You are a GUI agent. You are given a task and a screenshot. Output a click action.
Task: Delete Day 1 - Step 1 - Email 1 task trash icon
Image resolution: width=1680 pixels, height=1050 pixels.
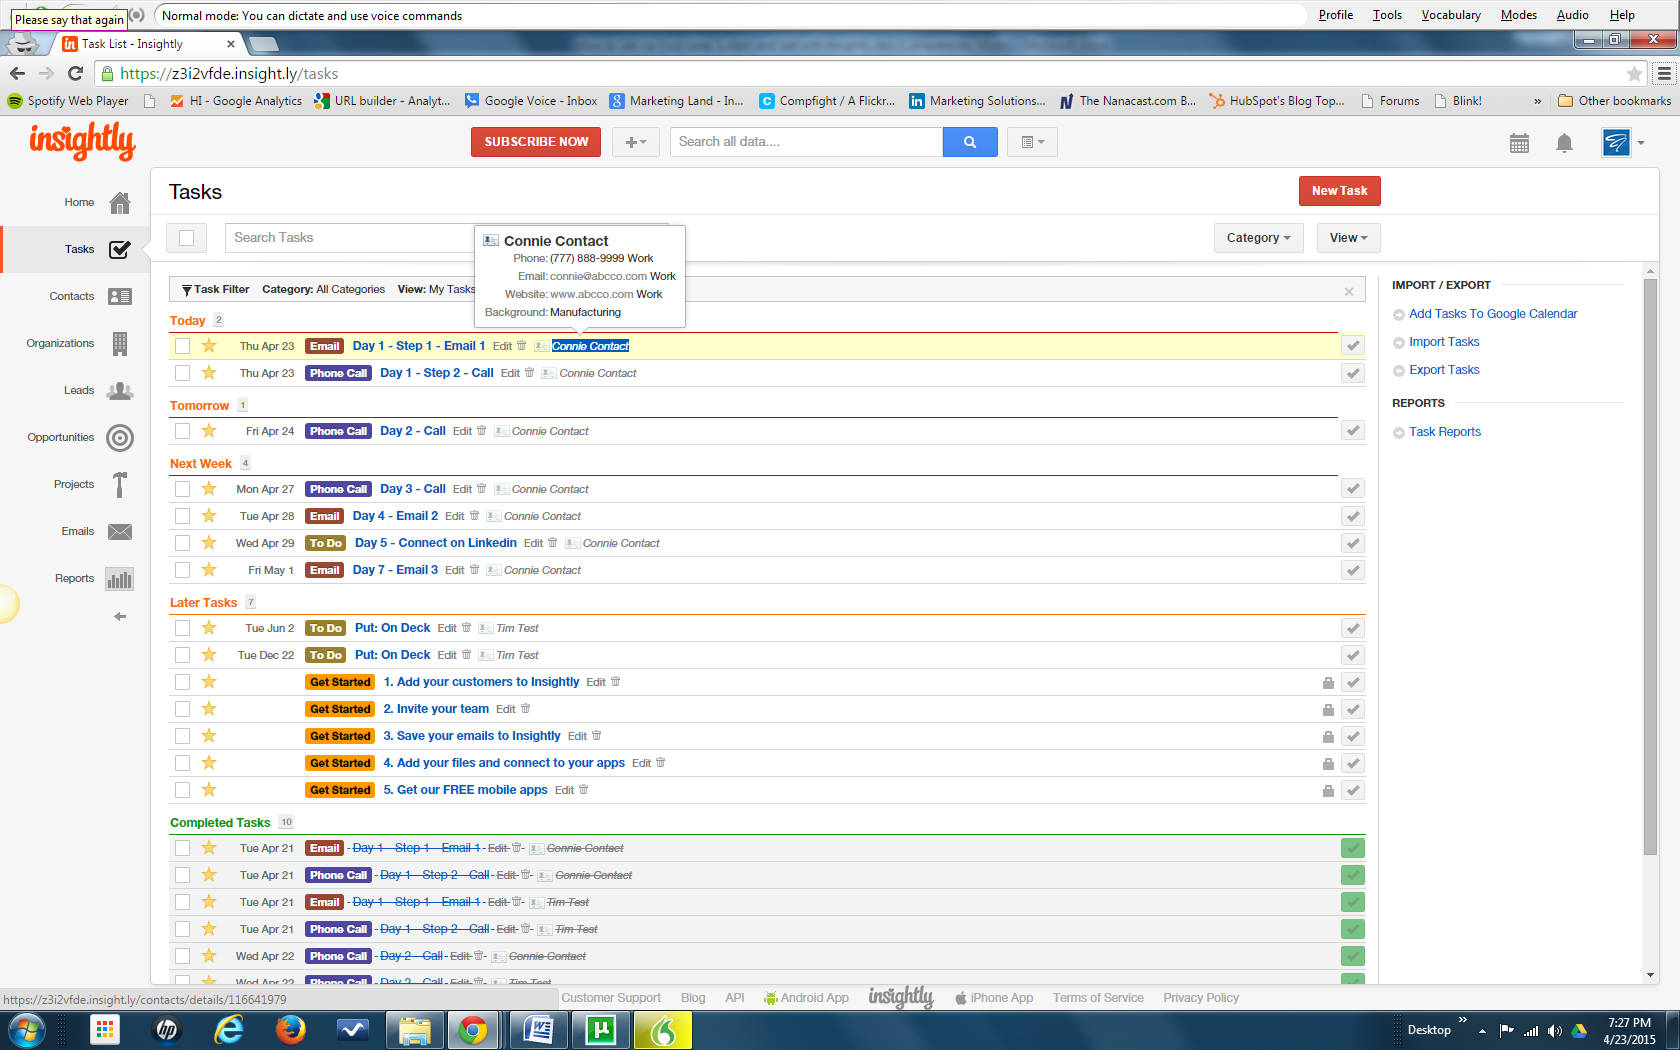pyautogui.click(x=521, y=346)
